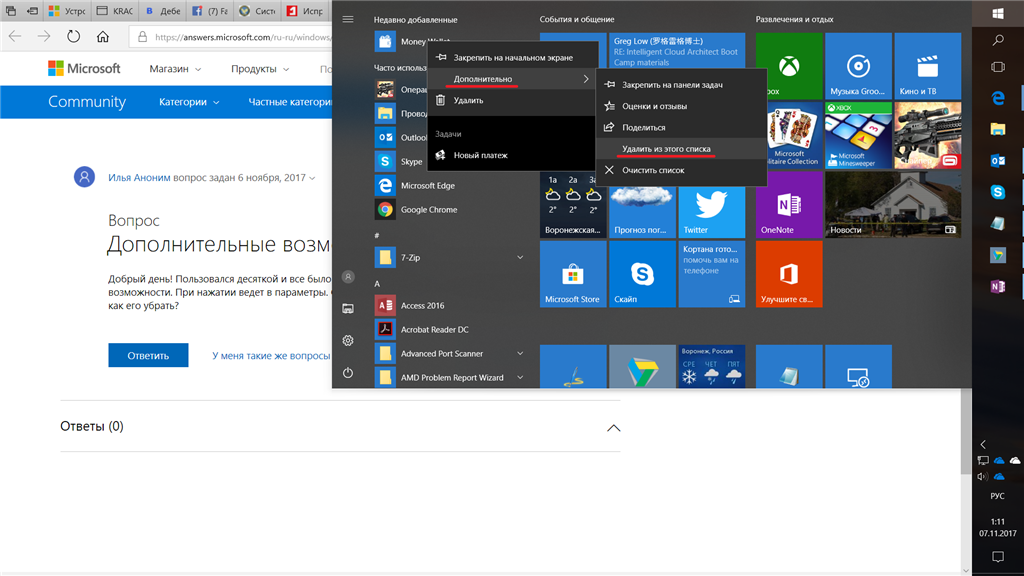
Task: Expand the question date dropdown arrow
Action: point(312,178)
